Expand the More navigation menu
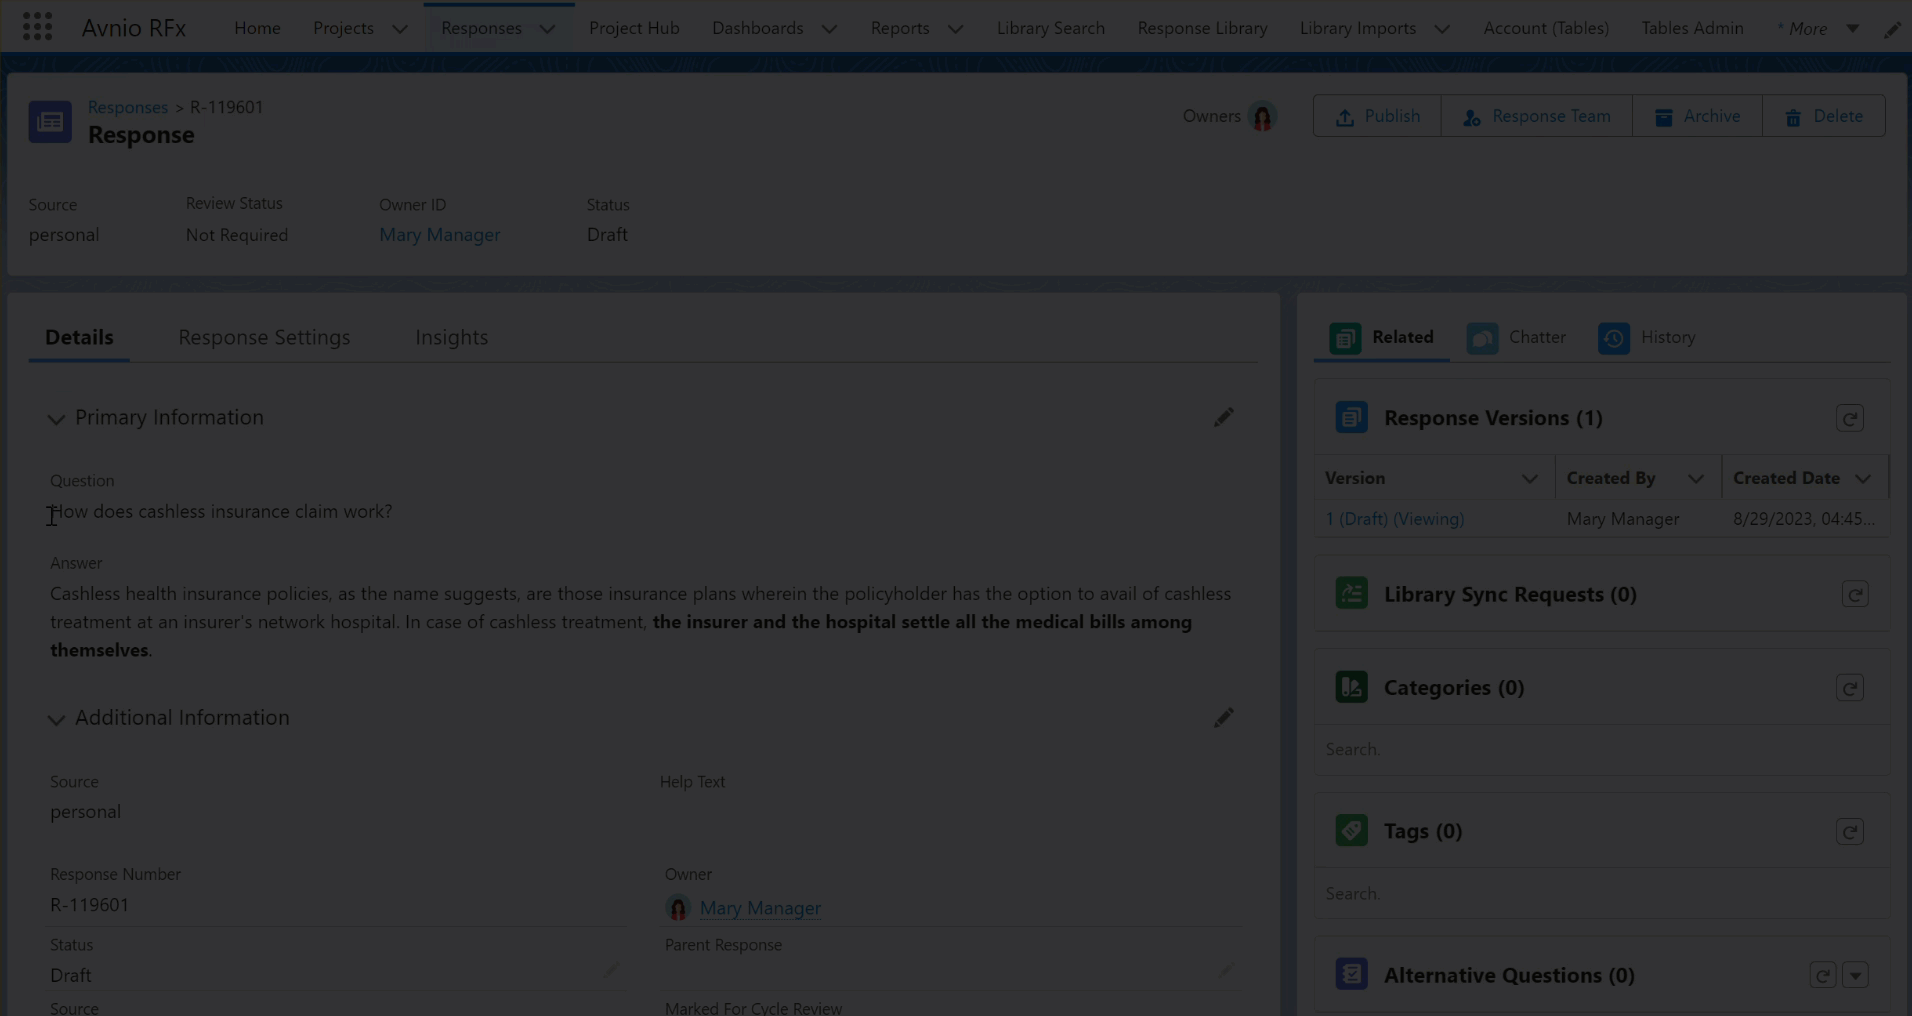The width and height of the screenshot is (1912, 1016). (1817, 29)
